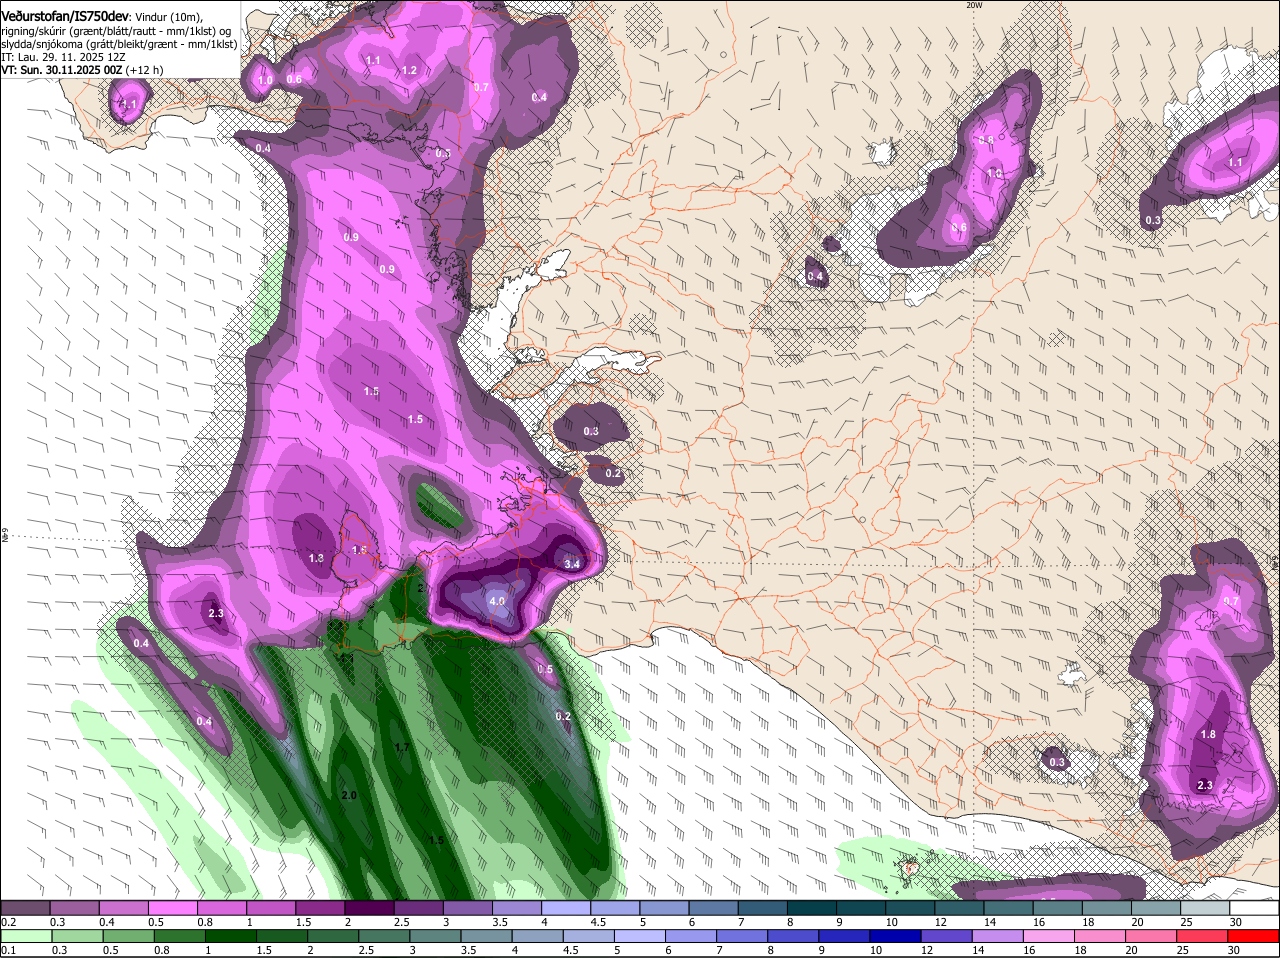Click the 20W longitude label

point(974,5)
